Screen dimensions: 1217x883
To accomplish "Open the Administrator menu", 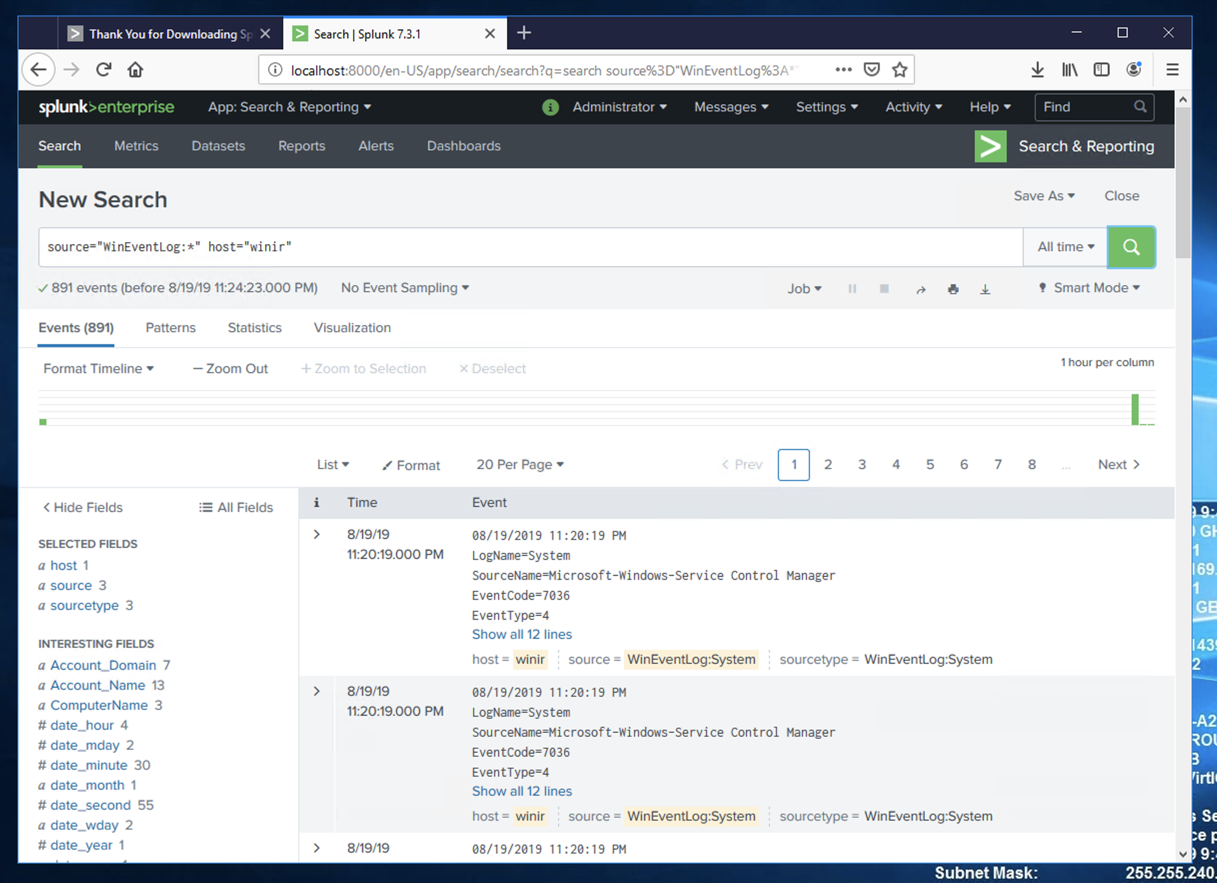I will (619, 107).
